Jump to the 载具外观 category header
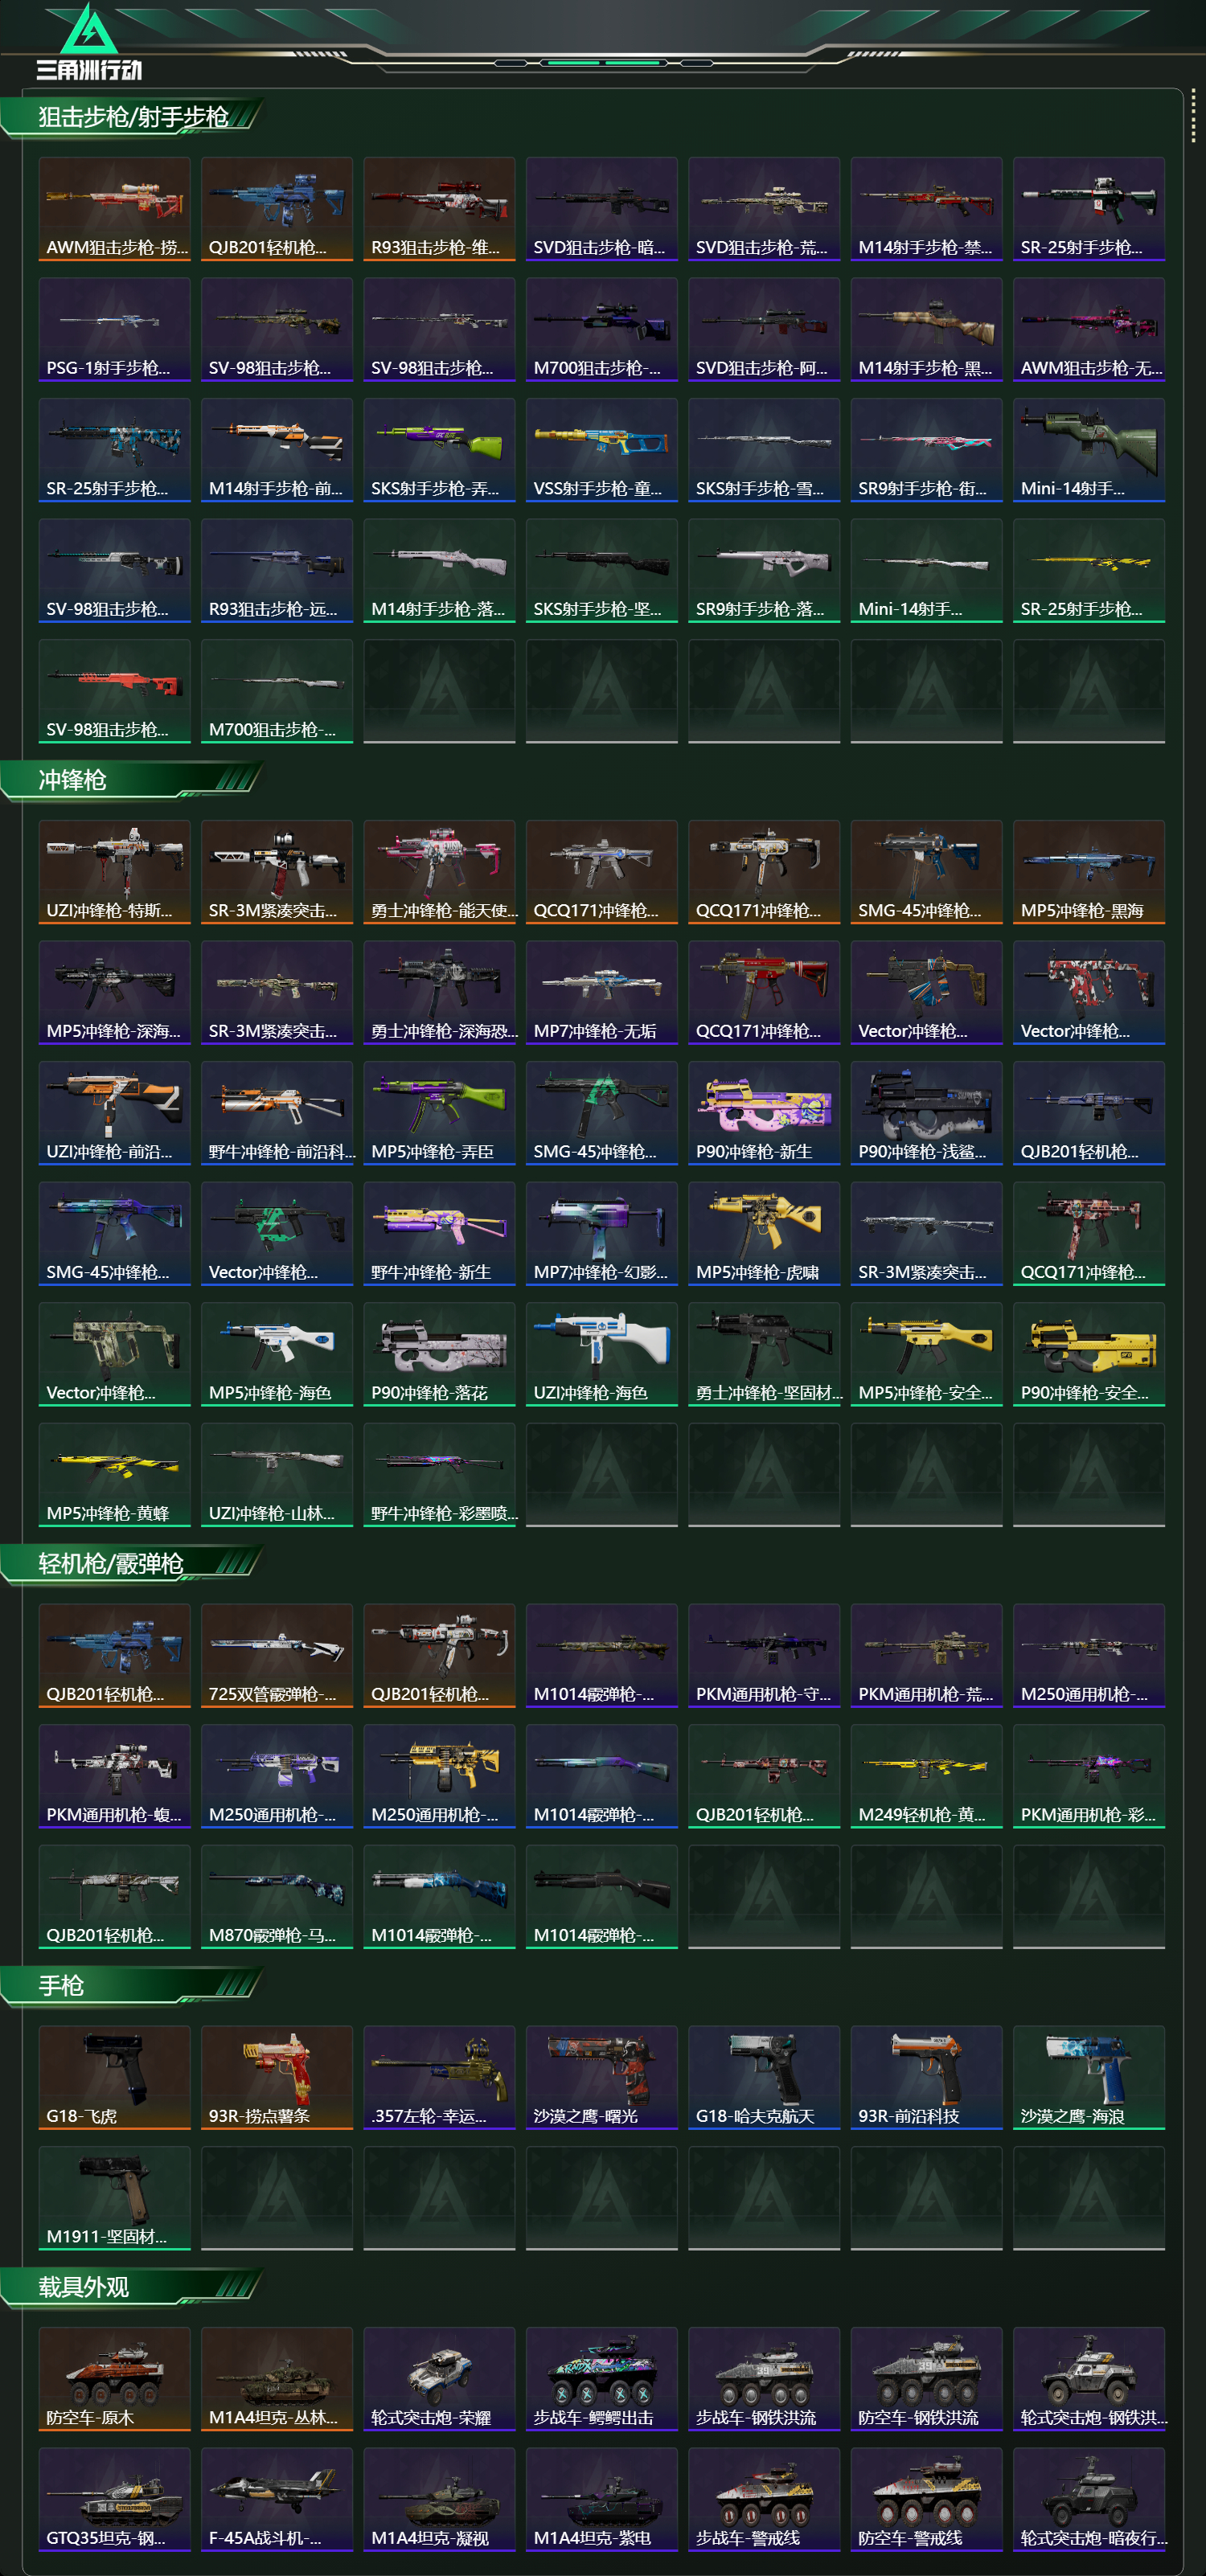The width and height of the screenshot is (1206, 2576). click(132, 2287)
